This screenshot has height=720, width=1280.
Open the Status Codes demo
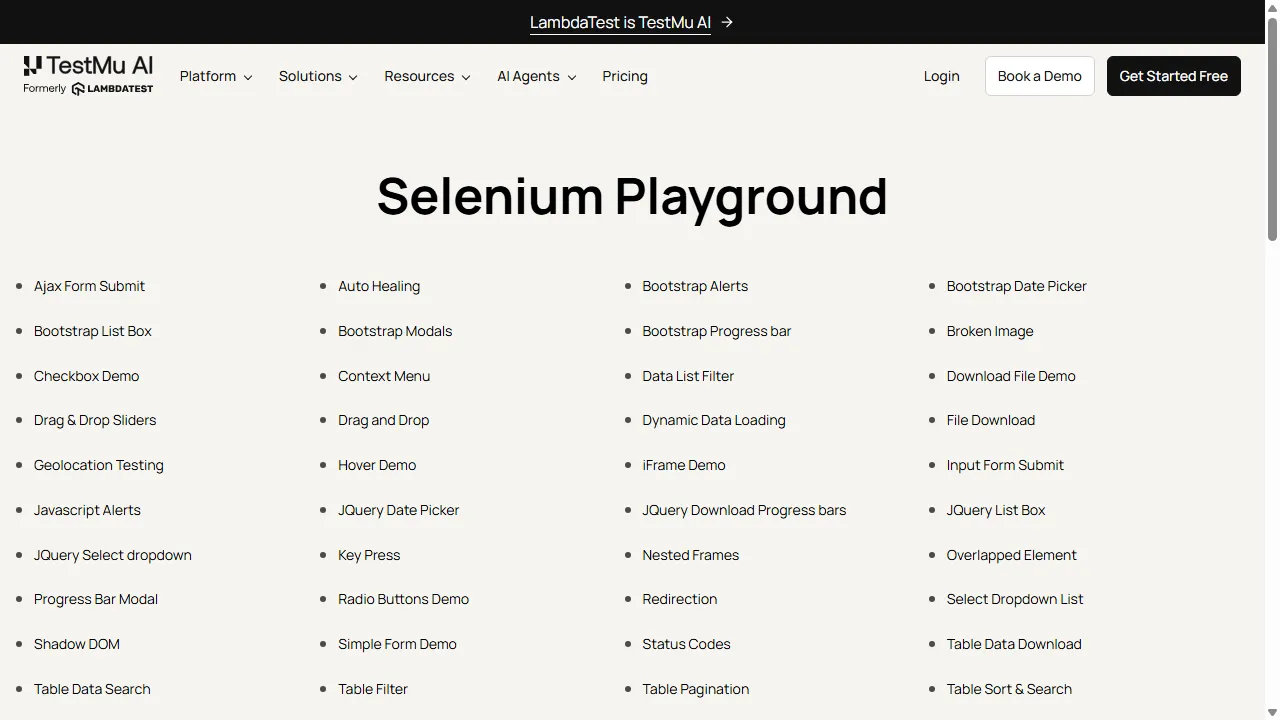[686, 644]
